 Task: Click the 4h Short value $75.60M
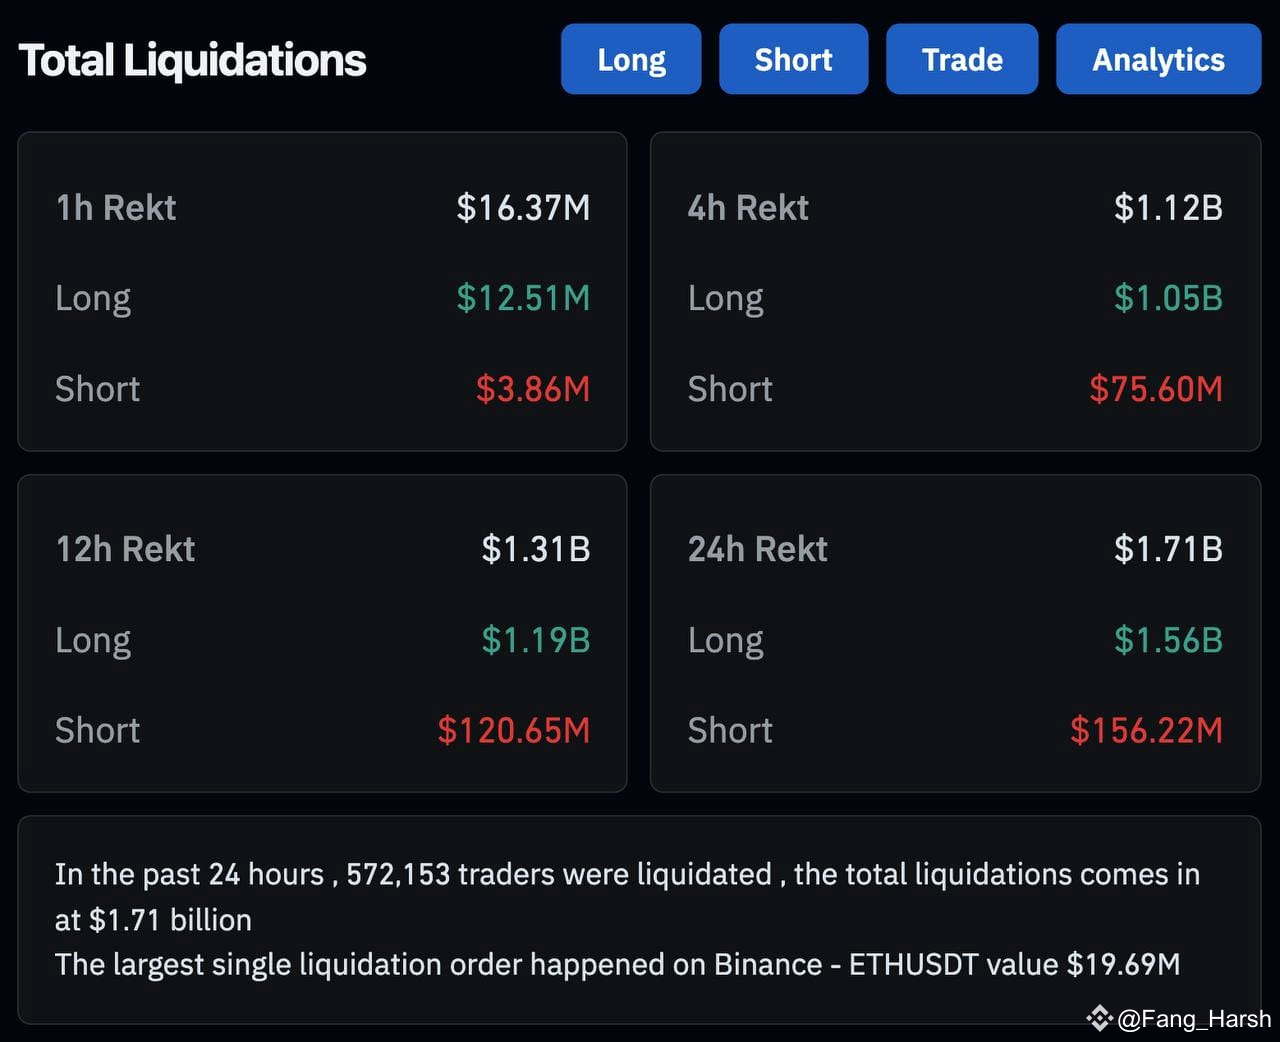(1156, 389)
